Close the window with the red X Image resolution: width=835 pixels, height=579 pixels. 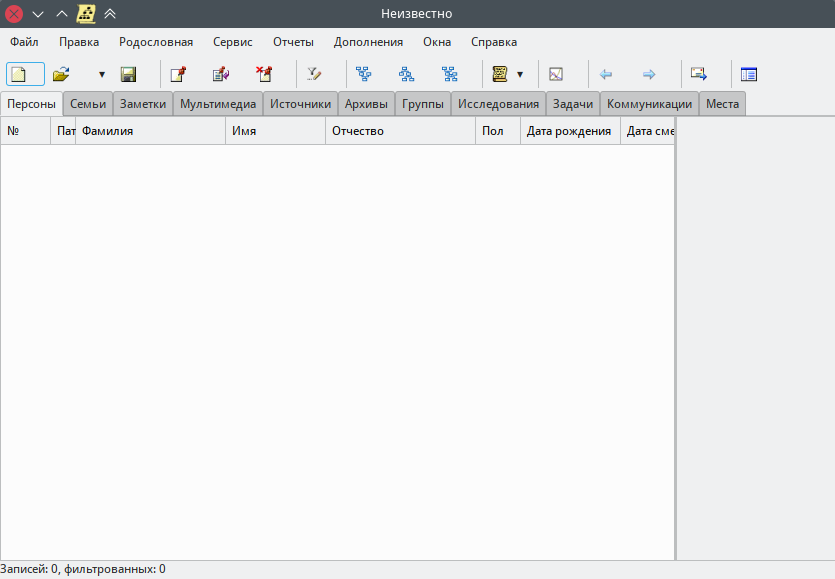[x=14, y=14]
